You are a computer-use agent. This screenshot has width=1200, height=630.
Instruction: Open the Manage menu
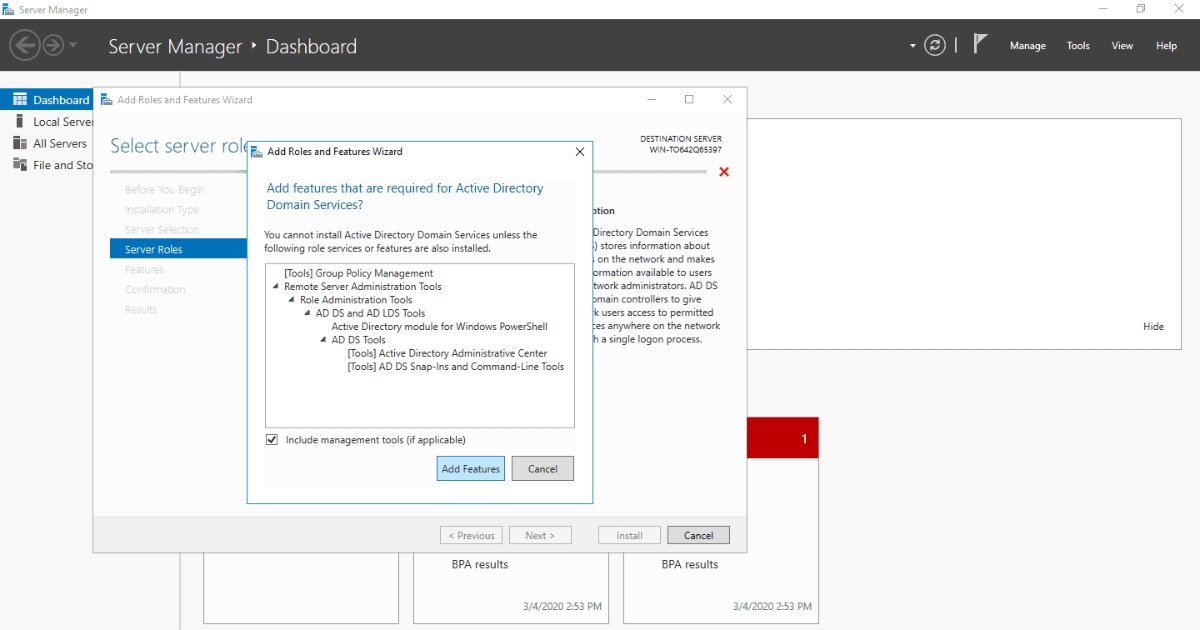[x=1027, y=46]
